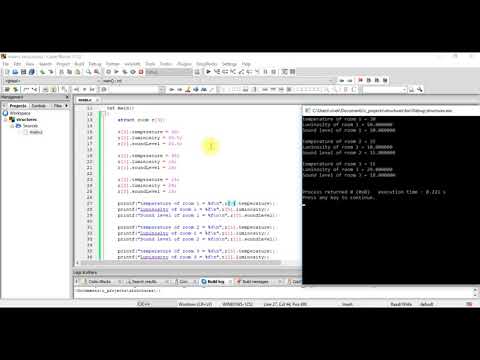
Task: Cut selection with the scissors icon
Action: point(61,72)
